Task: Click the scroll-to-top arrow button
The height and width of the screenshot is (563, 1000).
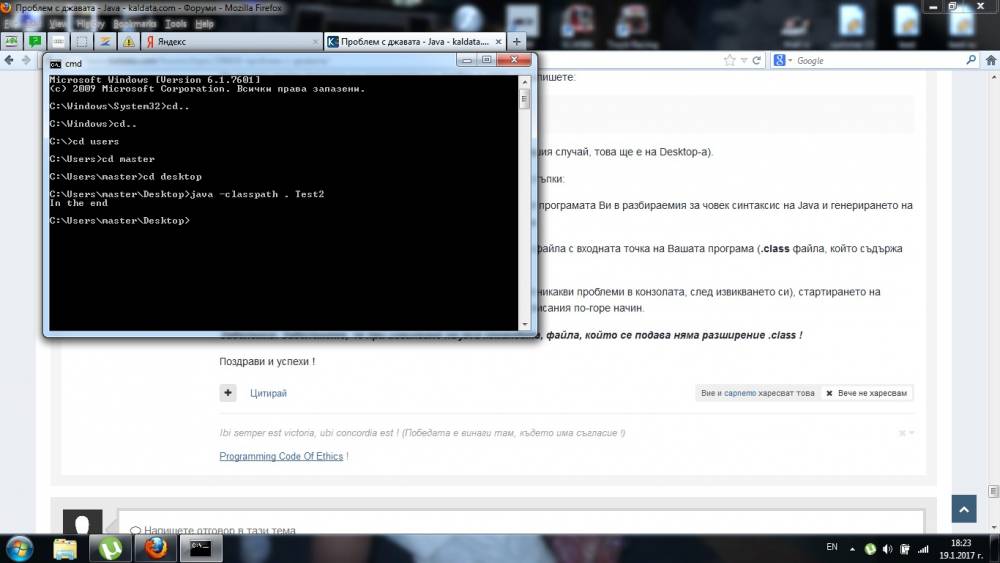Action: tap(964, 509)
